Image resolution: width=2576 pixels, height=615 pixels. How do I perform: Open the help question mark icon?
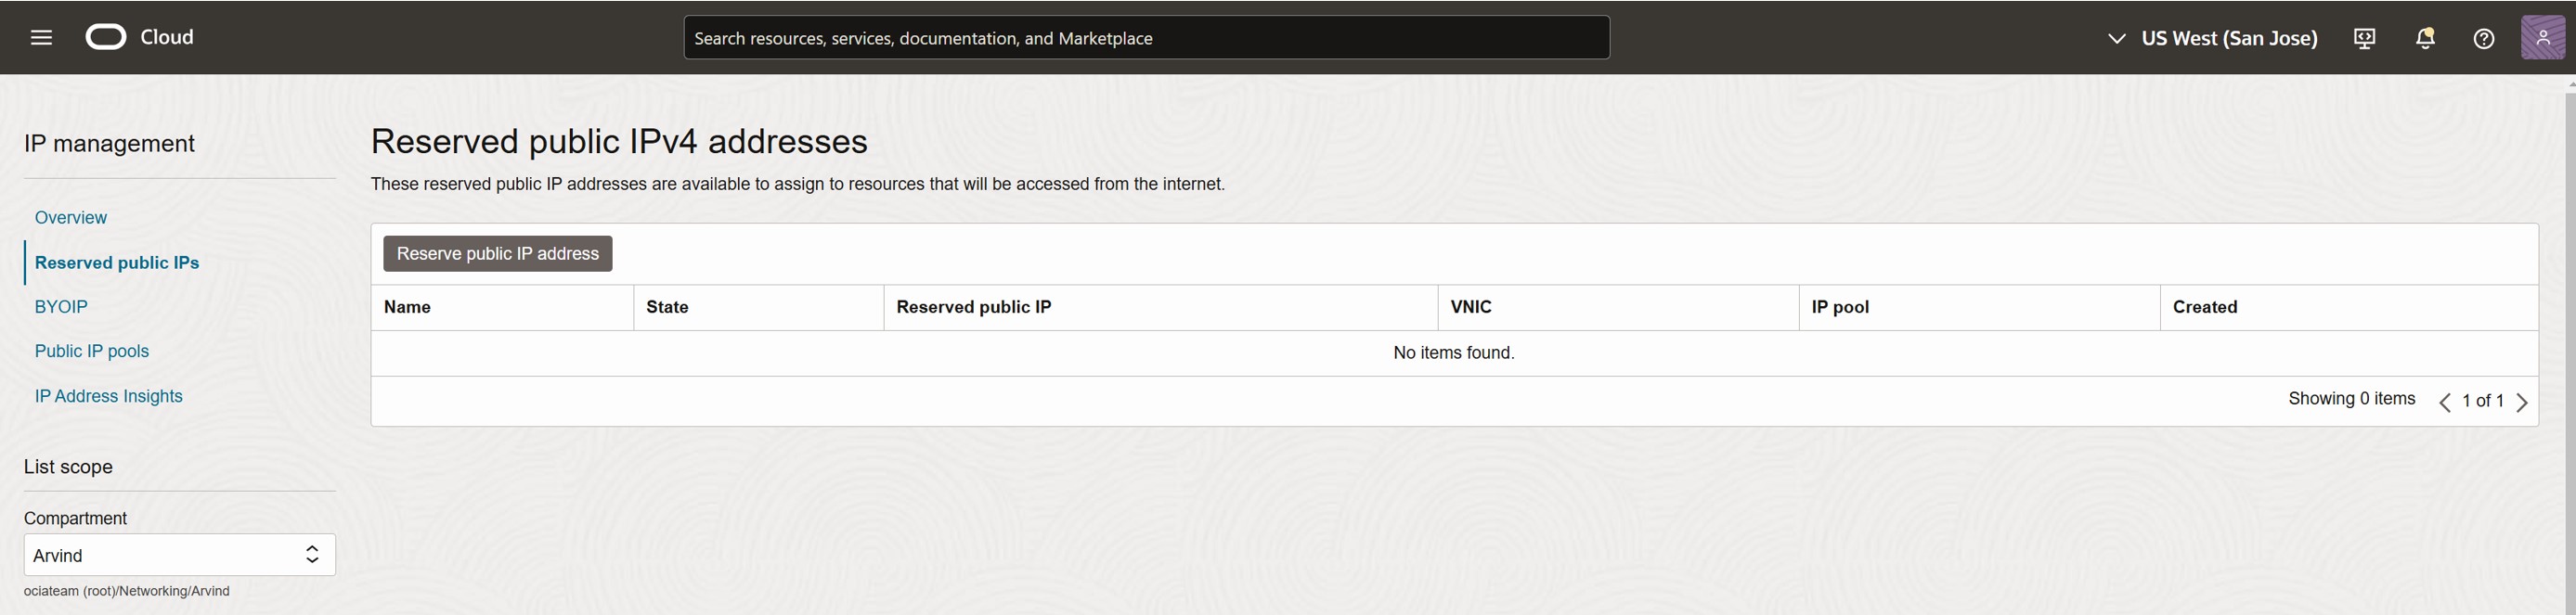(x=2483, y=39)
